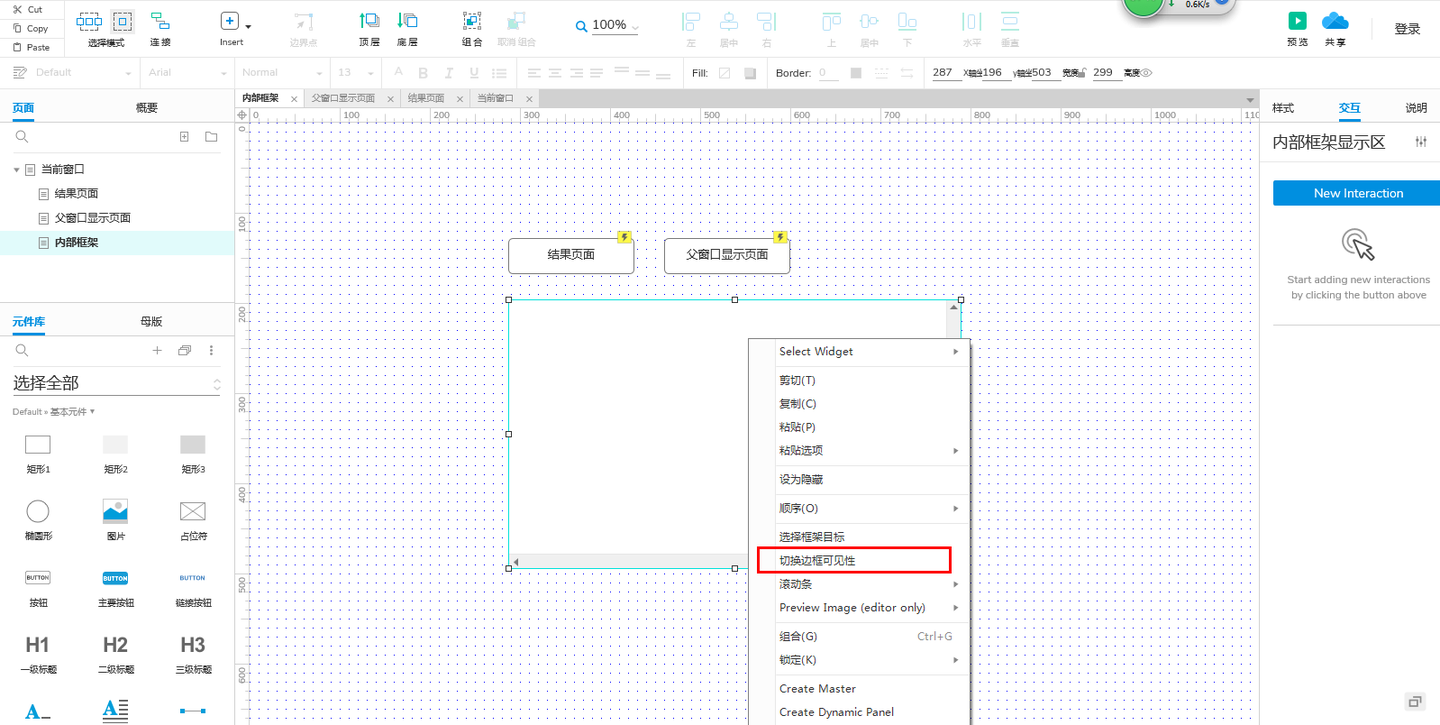Click the Paste clipboard icon in the toolbar
Image resolution: width=1440 pixels, height=725 pixels.
[x=17, y=47]
